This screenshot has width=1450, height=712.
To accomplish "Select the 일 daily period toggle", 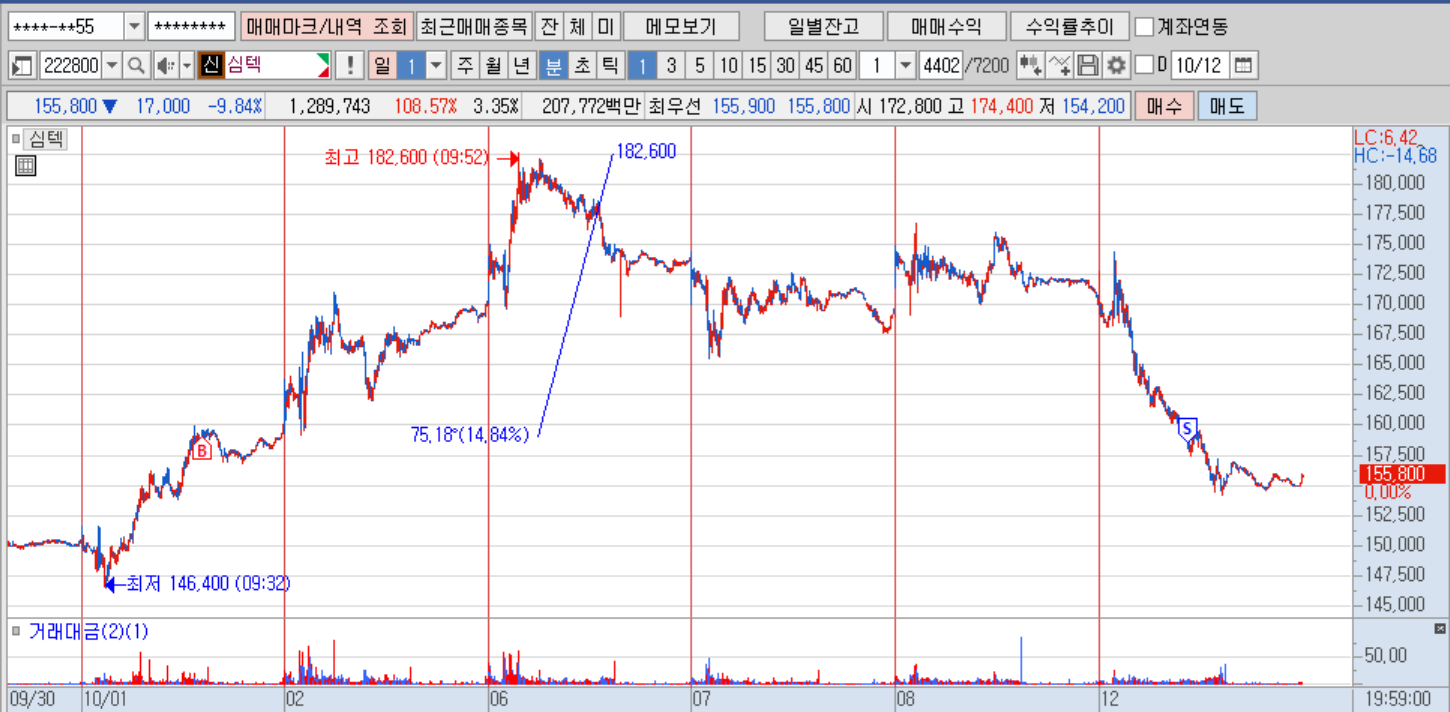I will coord(382,66).
